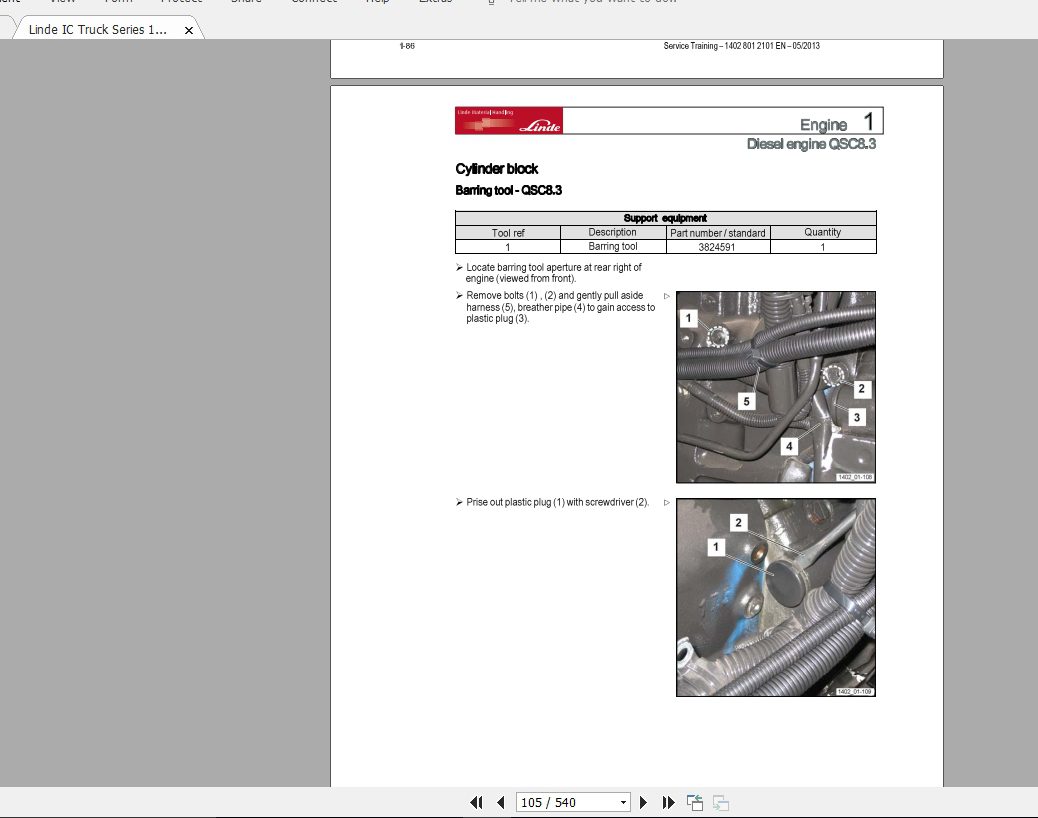The width and height of the screenshot is (1038, 818).
Task: Click the 'Part number / standard' column header
Action: (718, 233)
